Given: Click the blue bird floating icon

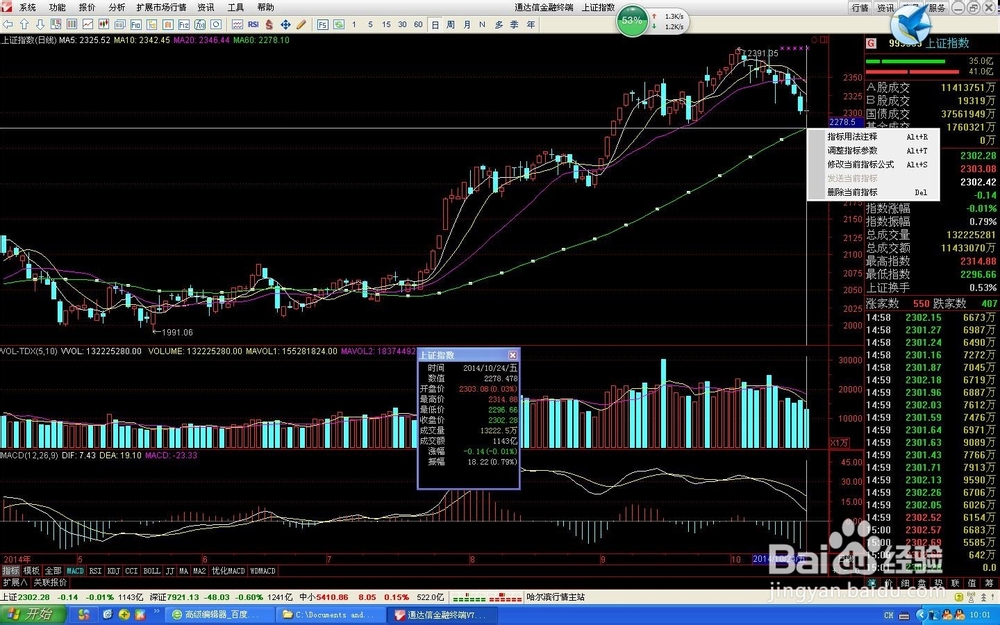Looking at the screenshot, I should 911,26.
